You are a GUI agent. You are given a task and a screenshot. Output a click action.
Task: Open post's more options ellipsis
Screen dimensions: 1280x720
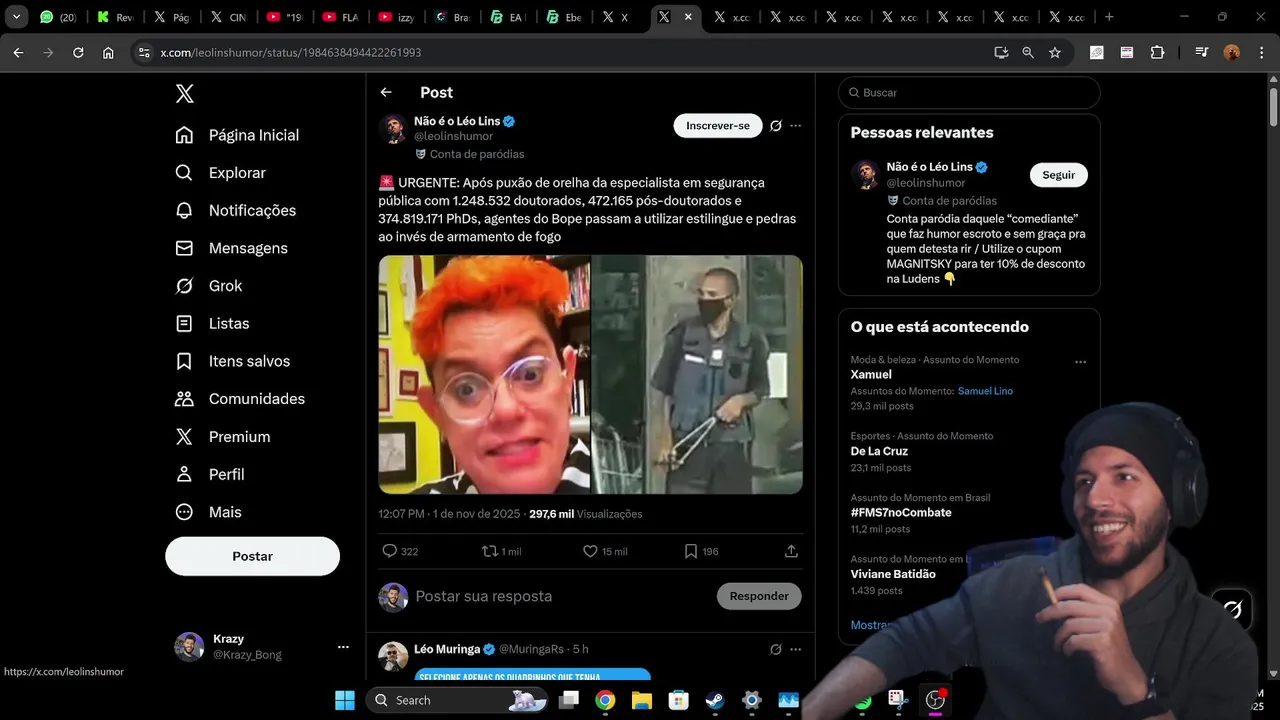pos(796,126)
